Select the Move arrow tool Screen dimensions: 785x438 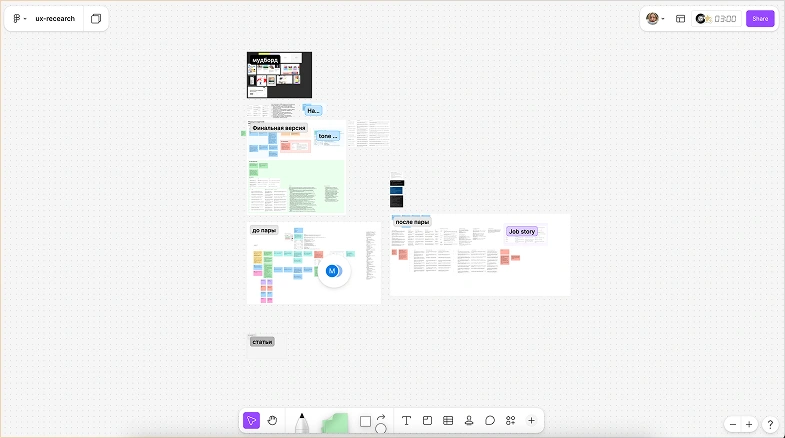(x=251, y=420)
